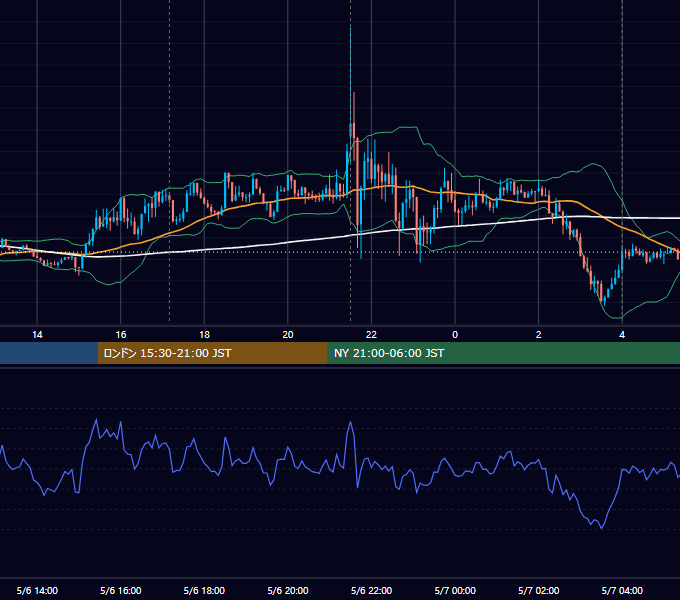Click the 14 hour axis label
This screenshot has height=600, width=680.
pos(37,335)
